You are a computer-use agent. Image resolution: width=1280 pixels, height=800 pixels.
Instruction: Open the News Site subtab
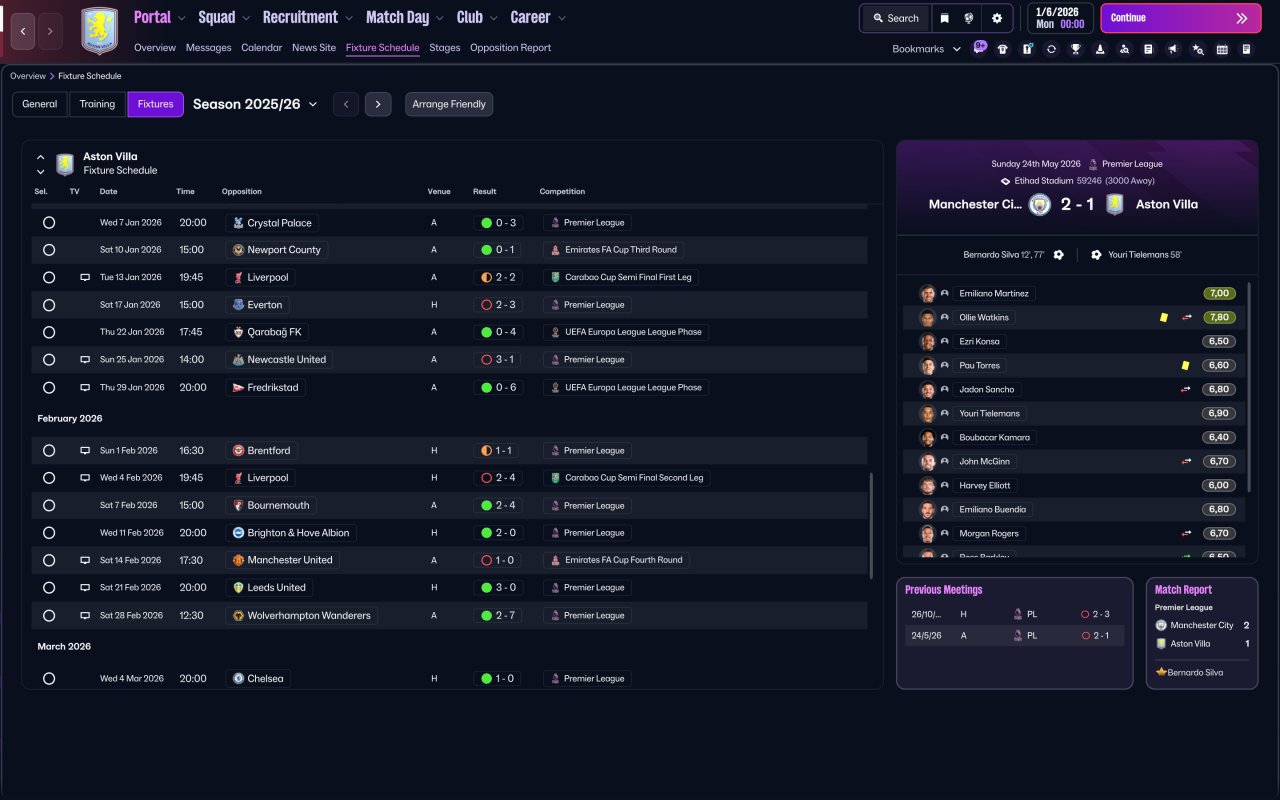[314, 48]
